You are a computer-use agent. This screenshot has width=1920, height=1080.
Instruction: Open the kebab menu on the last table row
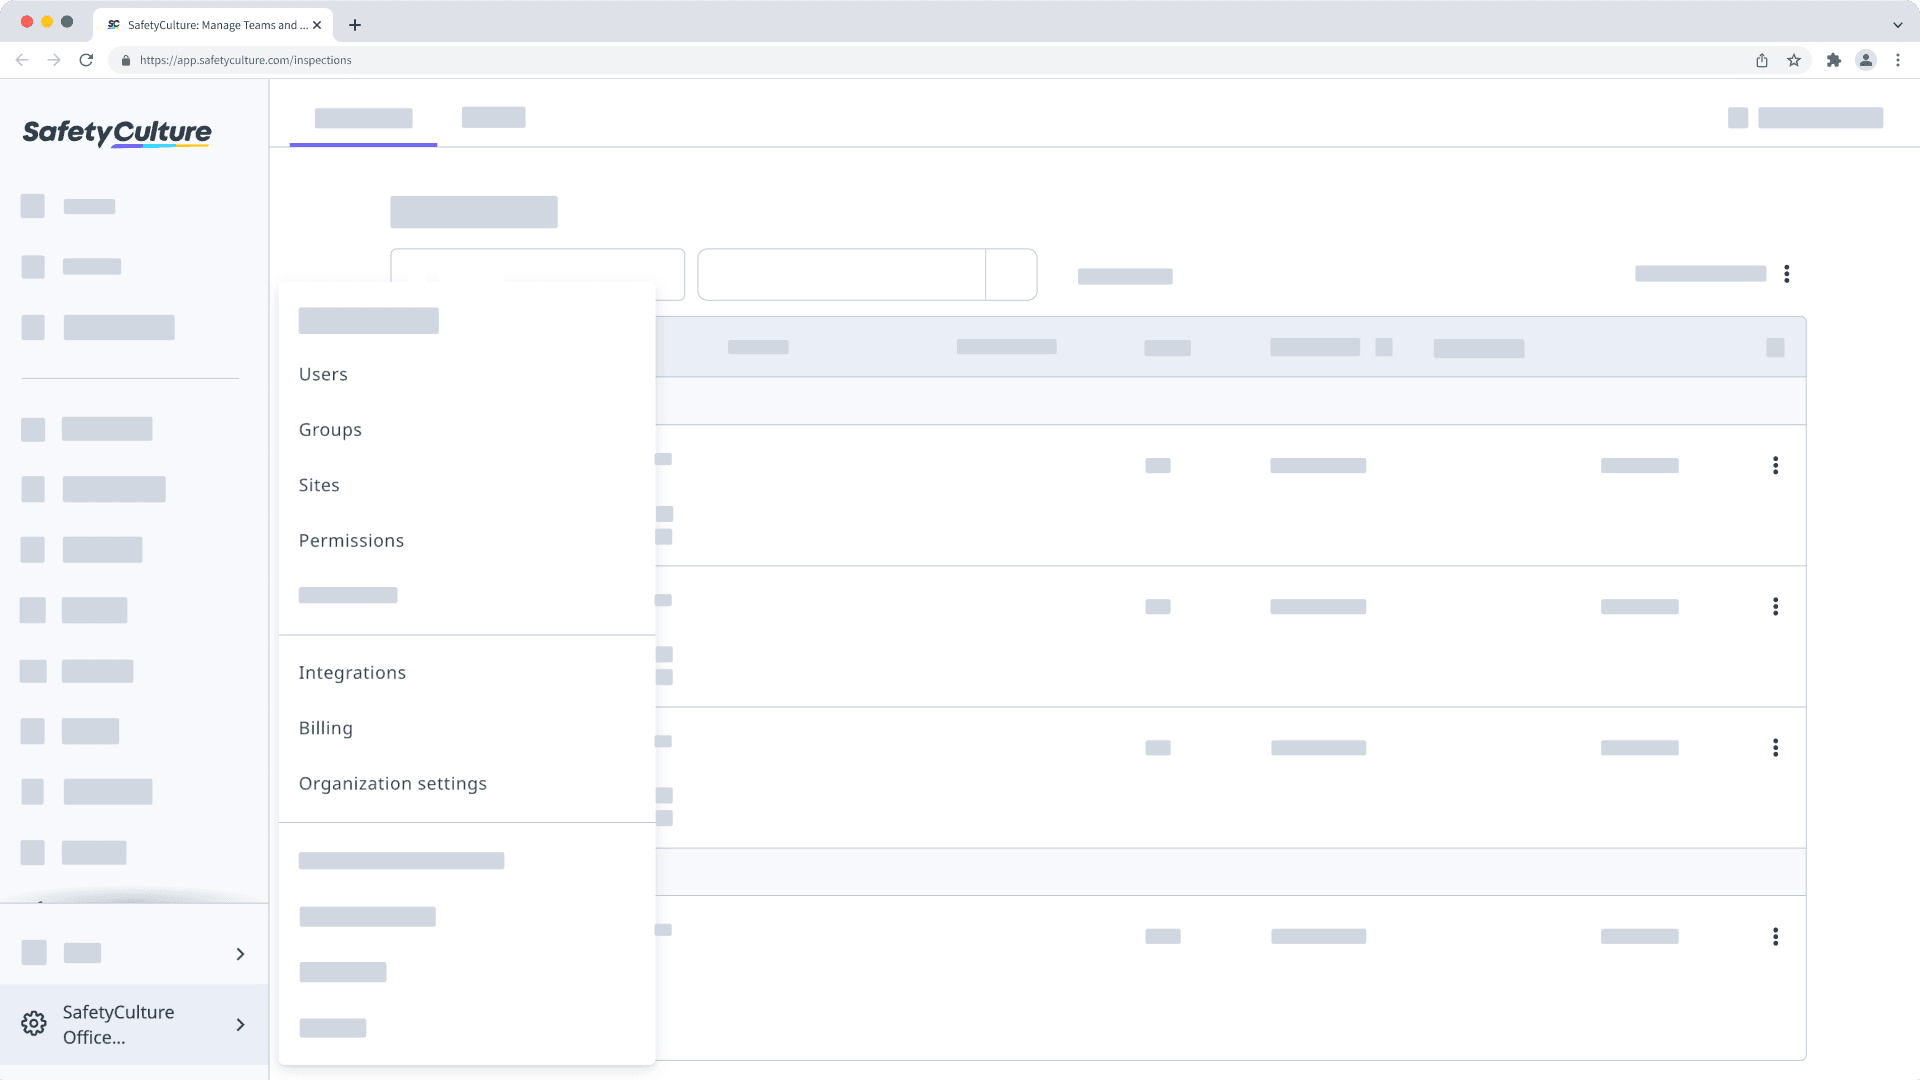pyautogui.click(x=1776, y=937)
